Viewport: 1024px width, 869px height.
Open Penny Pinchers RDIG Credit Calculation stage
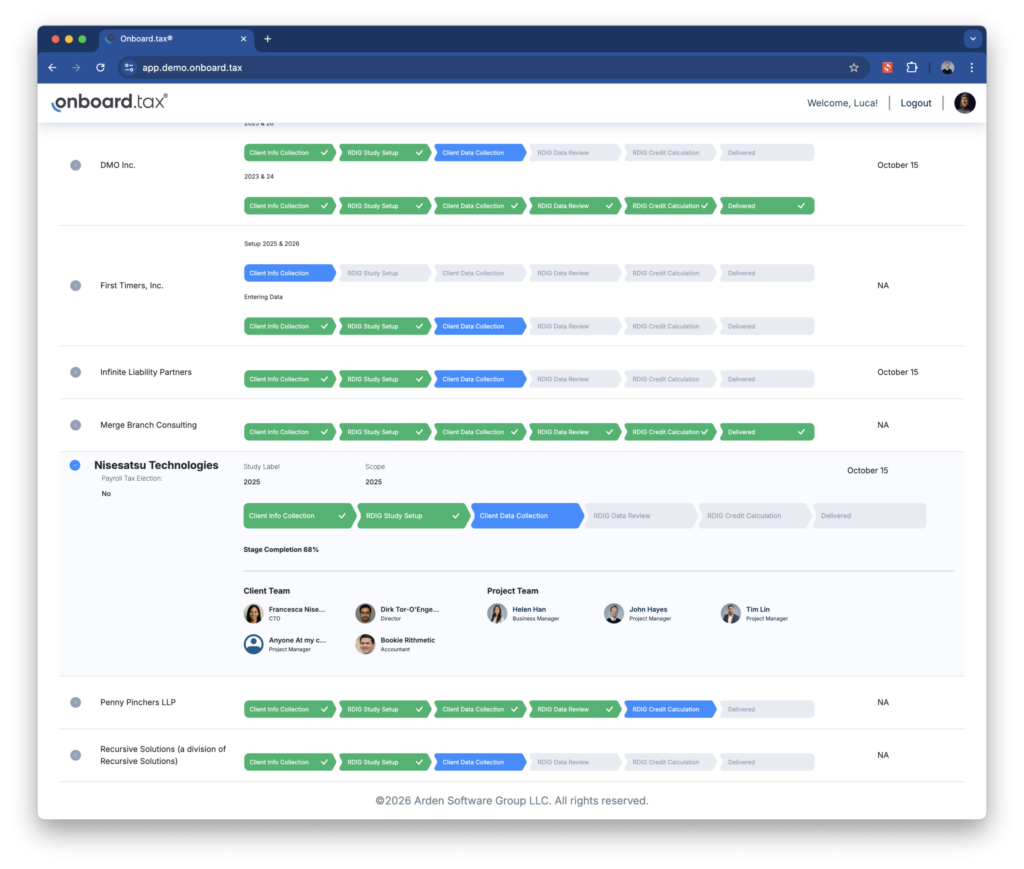[670, 709]
